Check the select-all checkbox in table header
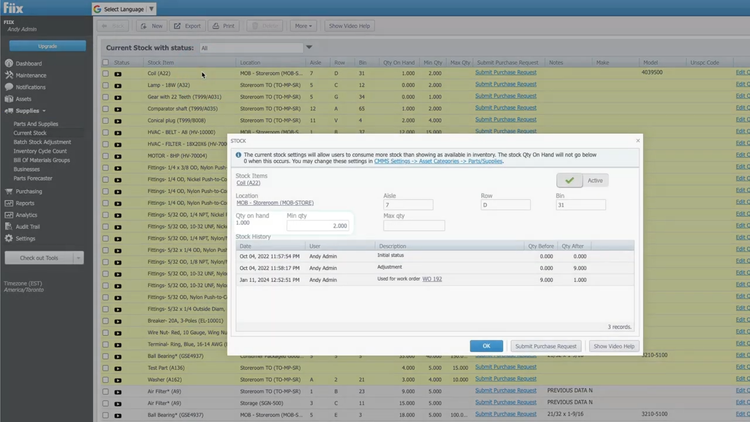The width and height of the screenshot is (750, 422). 106,62
